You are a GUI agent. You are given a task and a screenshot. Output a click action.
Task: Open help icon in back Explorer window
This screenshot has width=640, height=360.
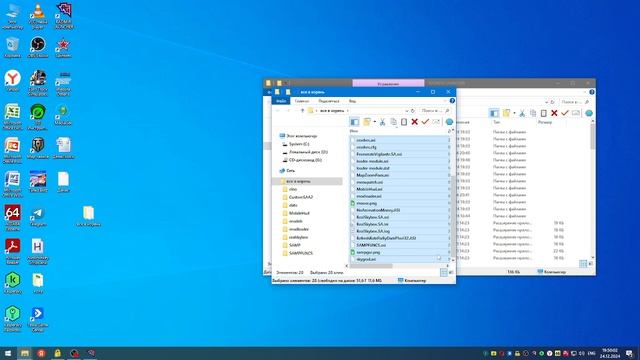click(x=592, y=92)
